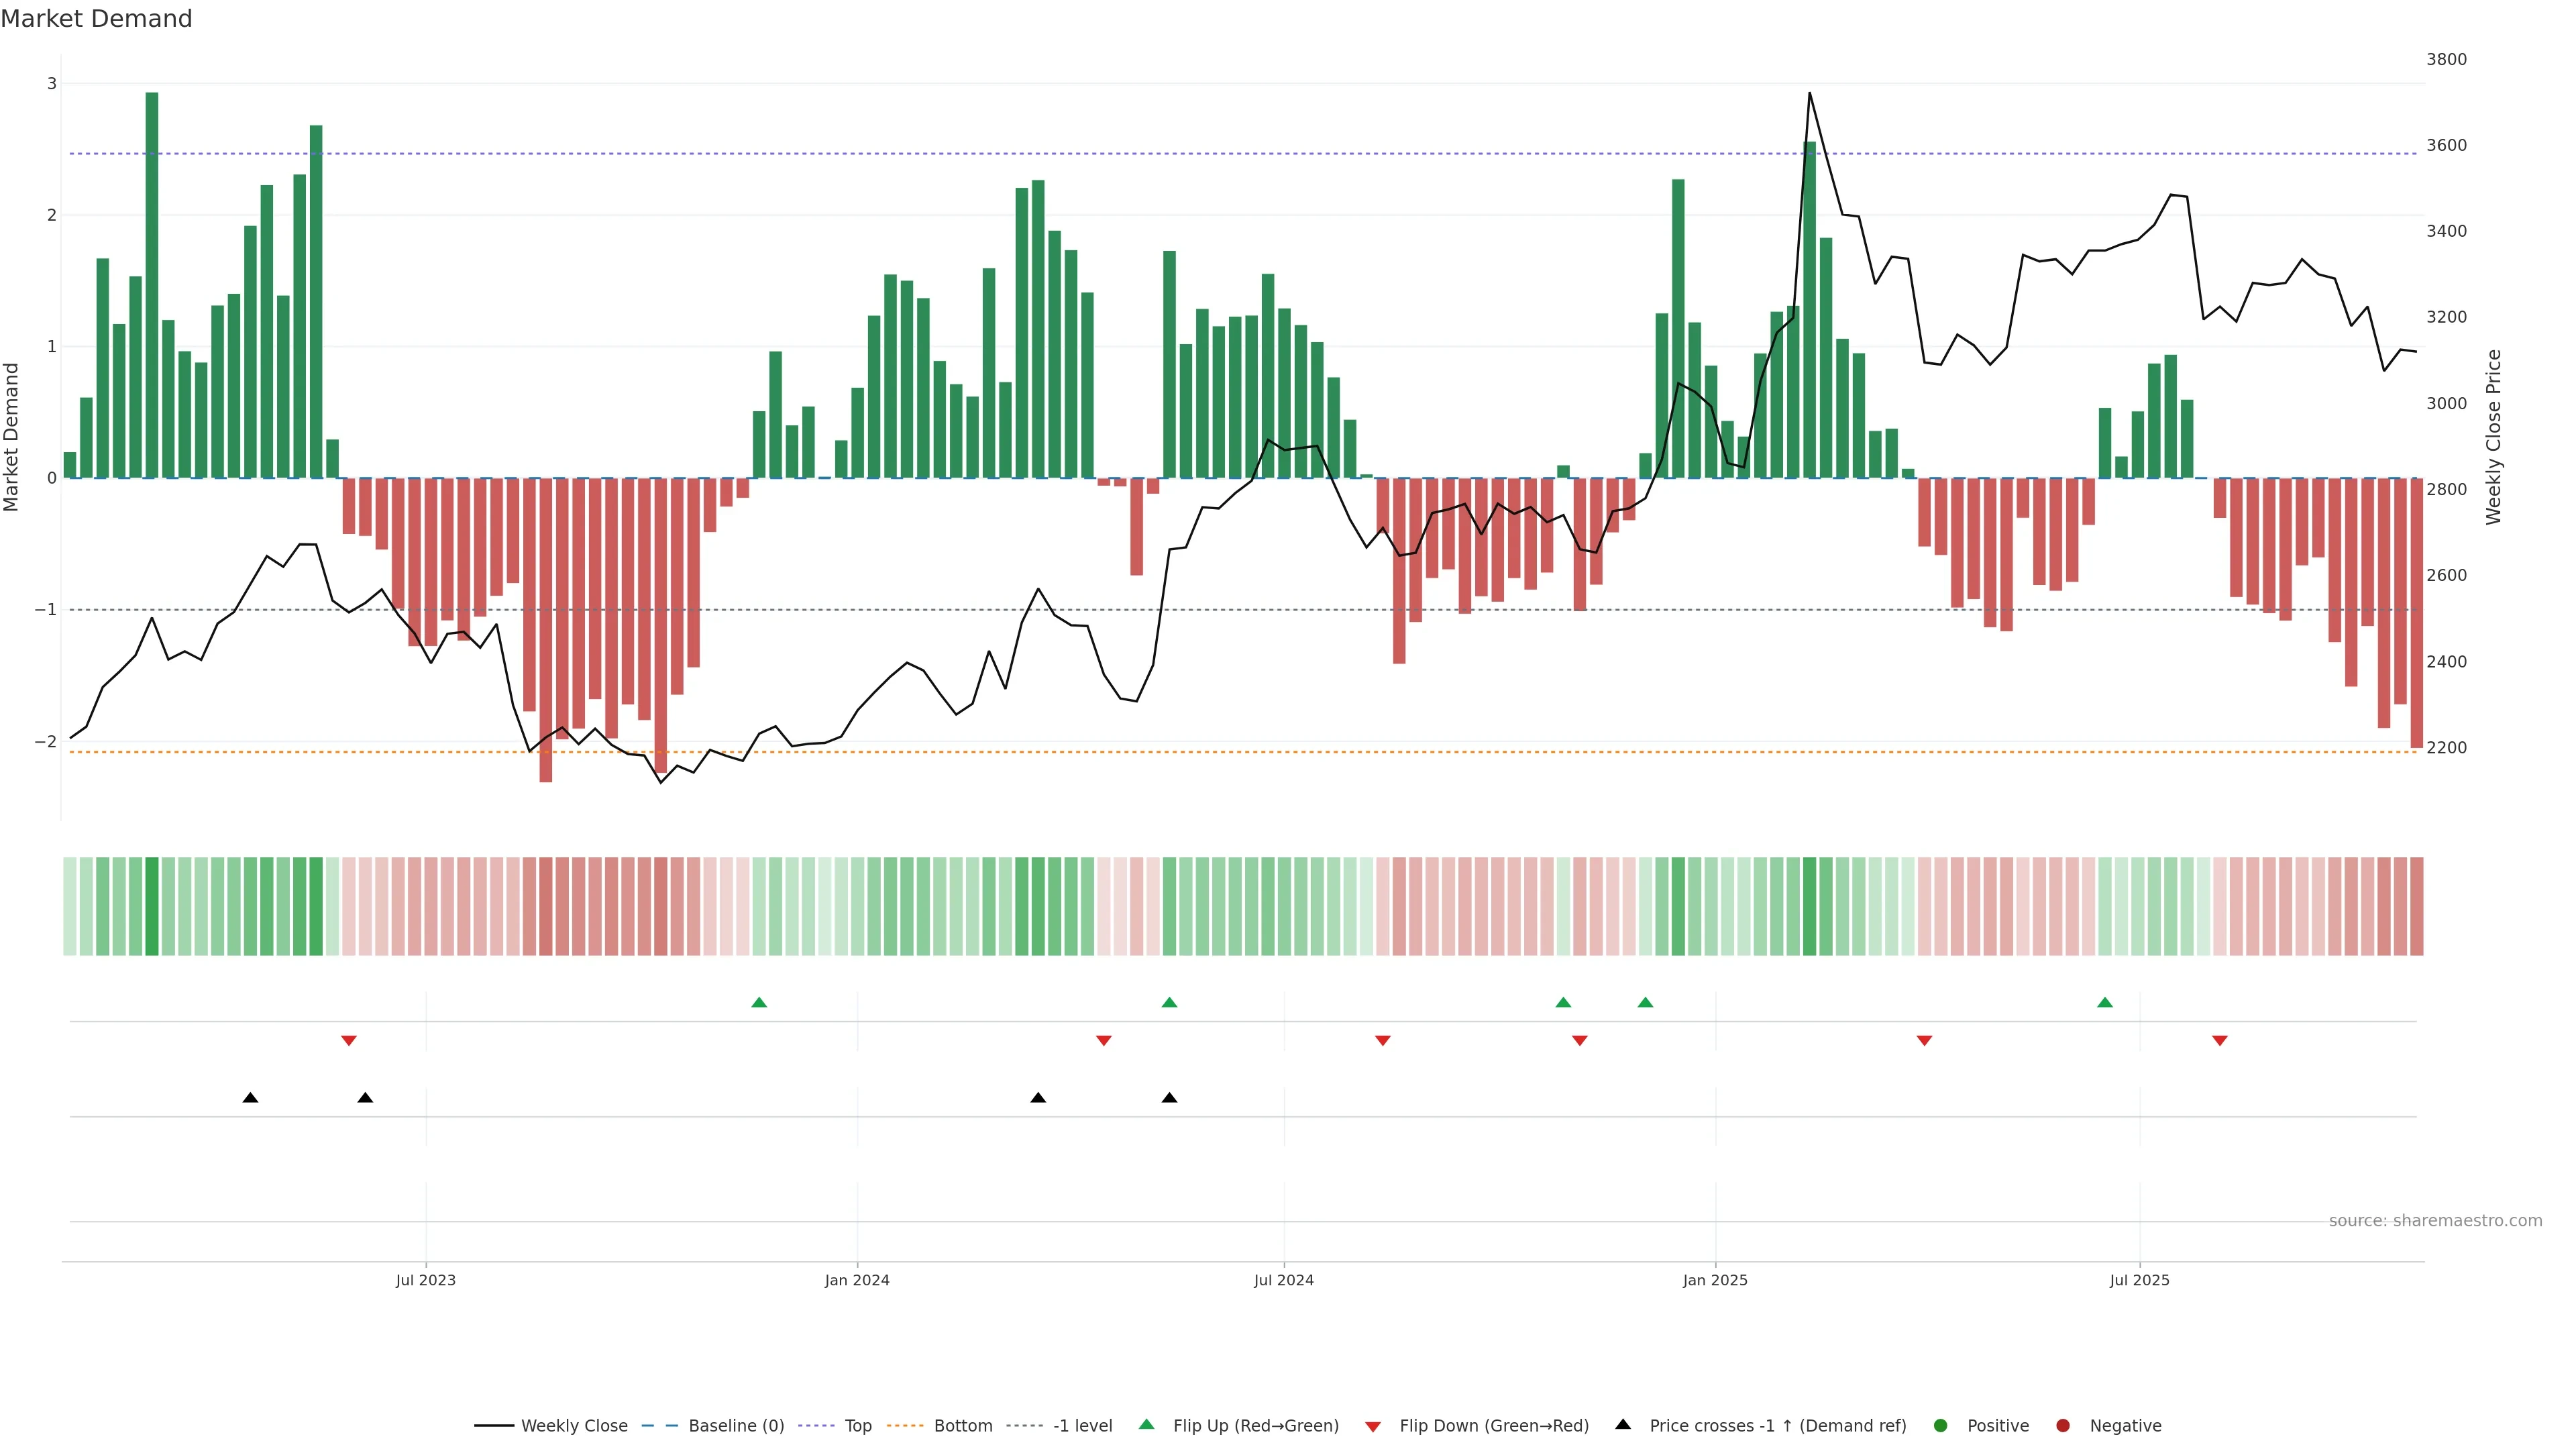The image size is (2576, 1449).
Task: Click the last red flip-down marker after Jul 2025
Action: (2220, 1041)
